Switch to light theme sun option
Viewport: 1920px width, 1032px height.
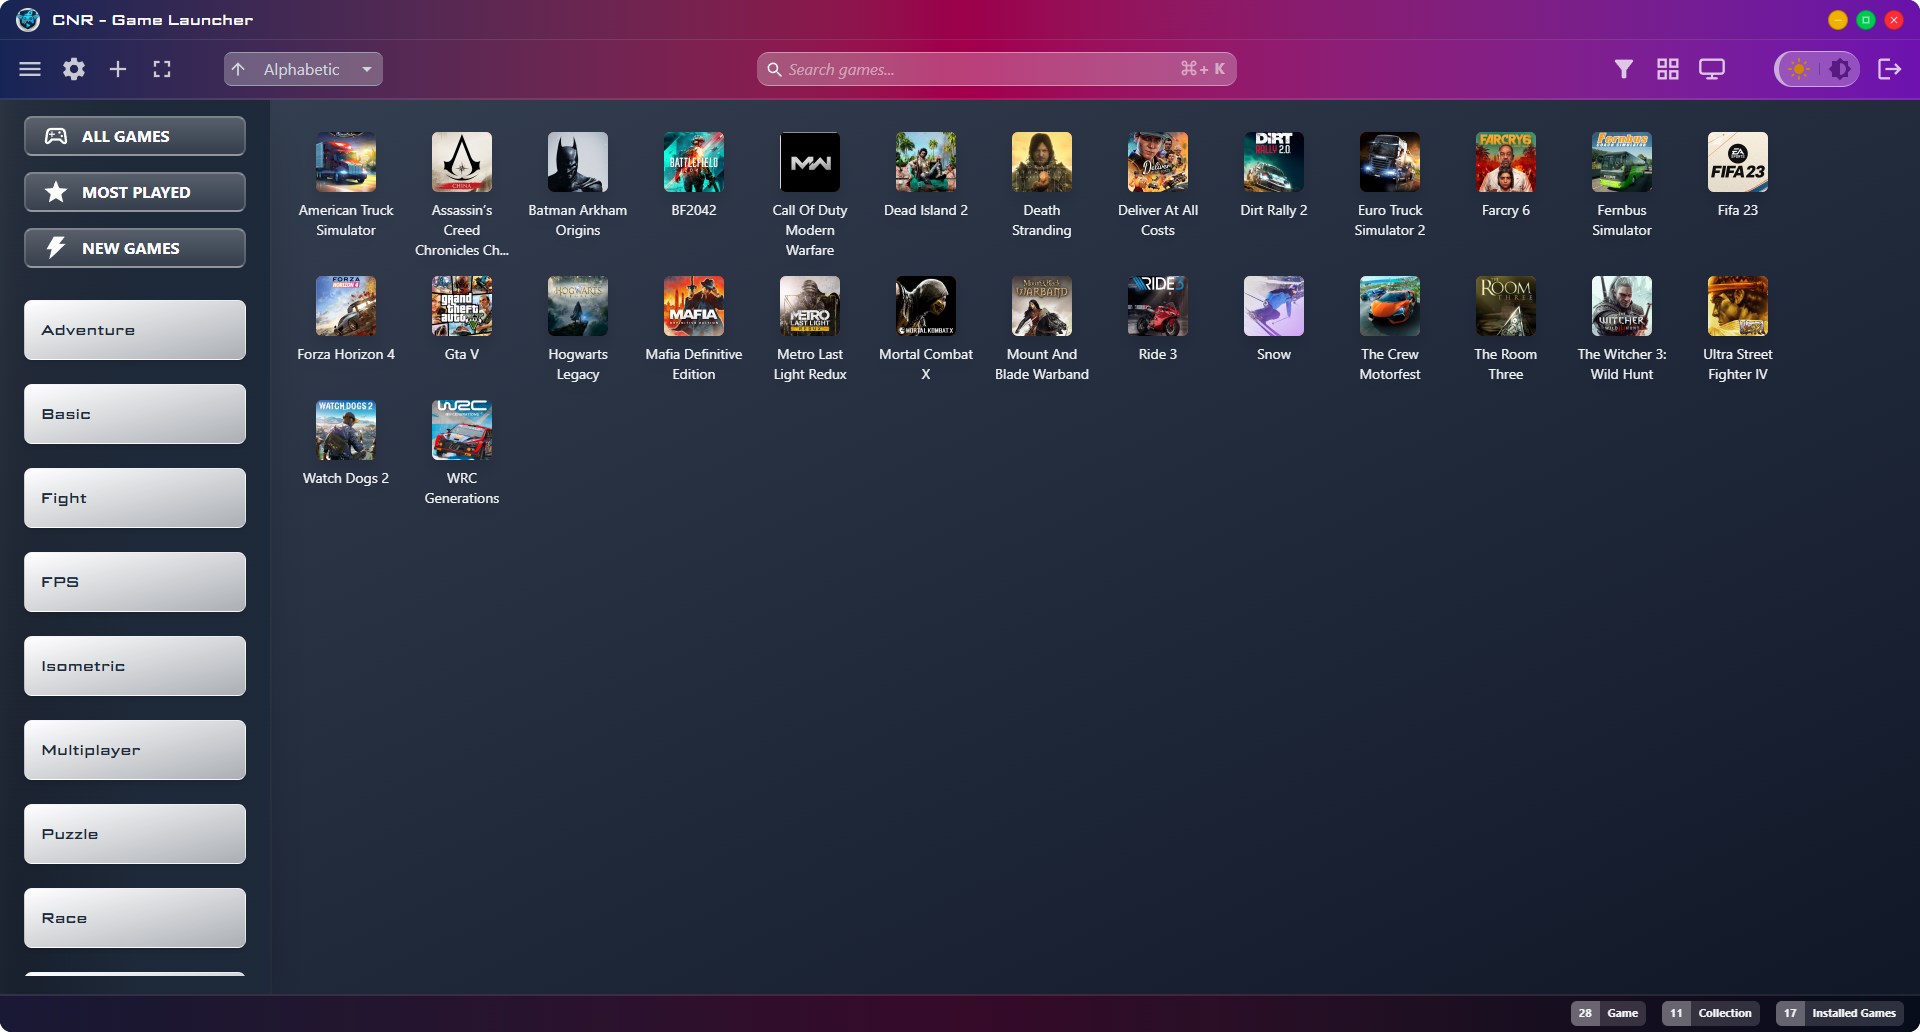point(1799,69)
